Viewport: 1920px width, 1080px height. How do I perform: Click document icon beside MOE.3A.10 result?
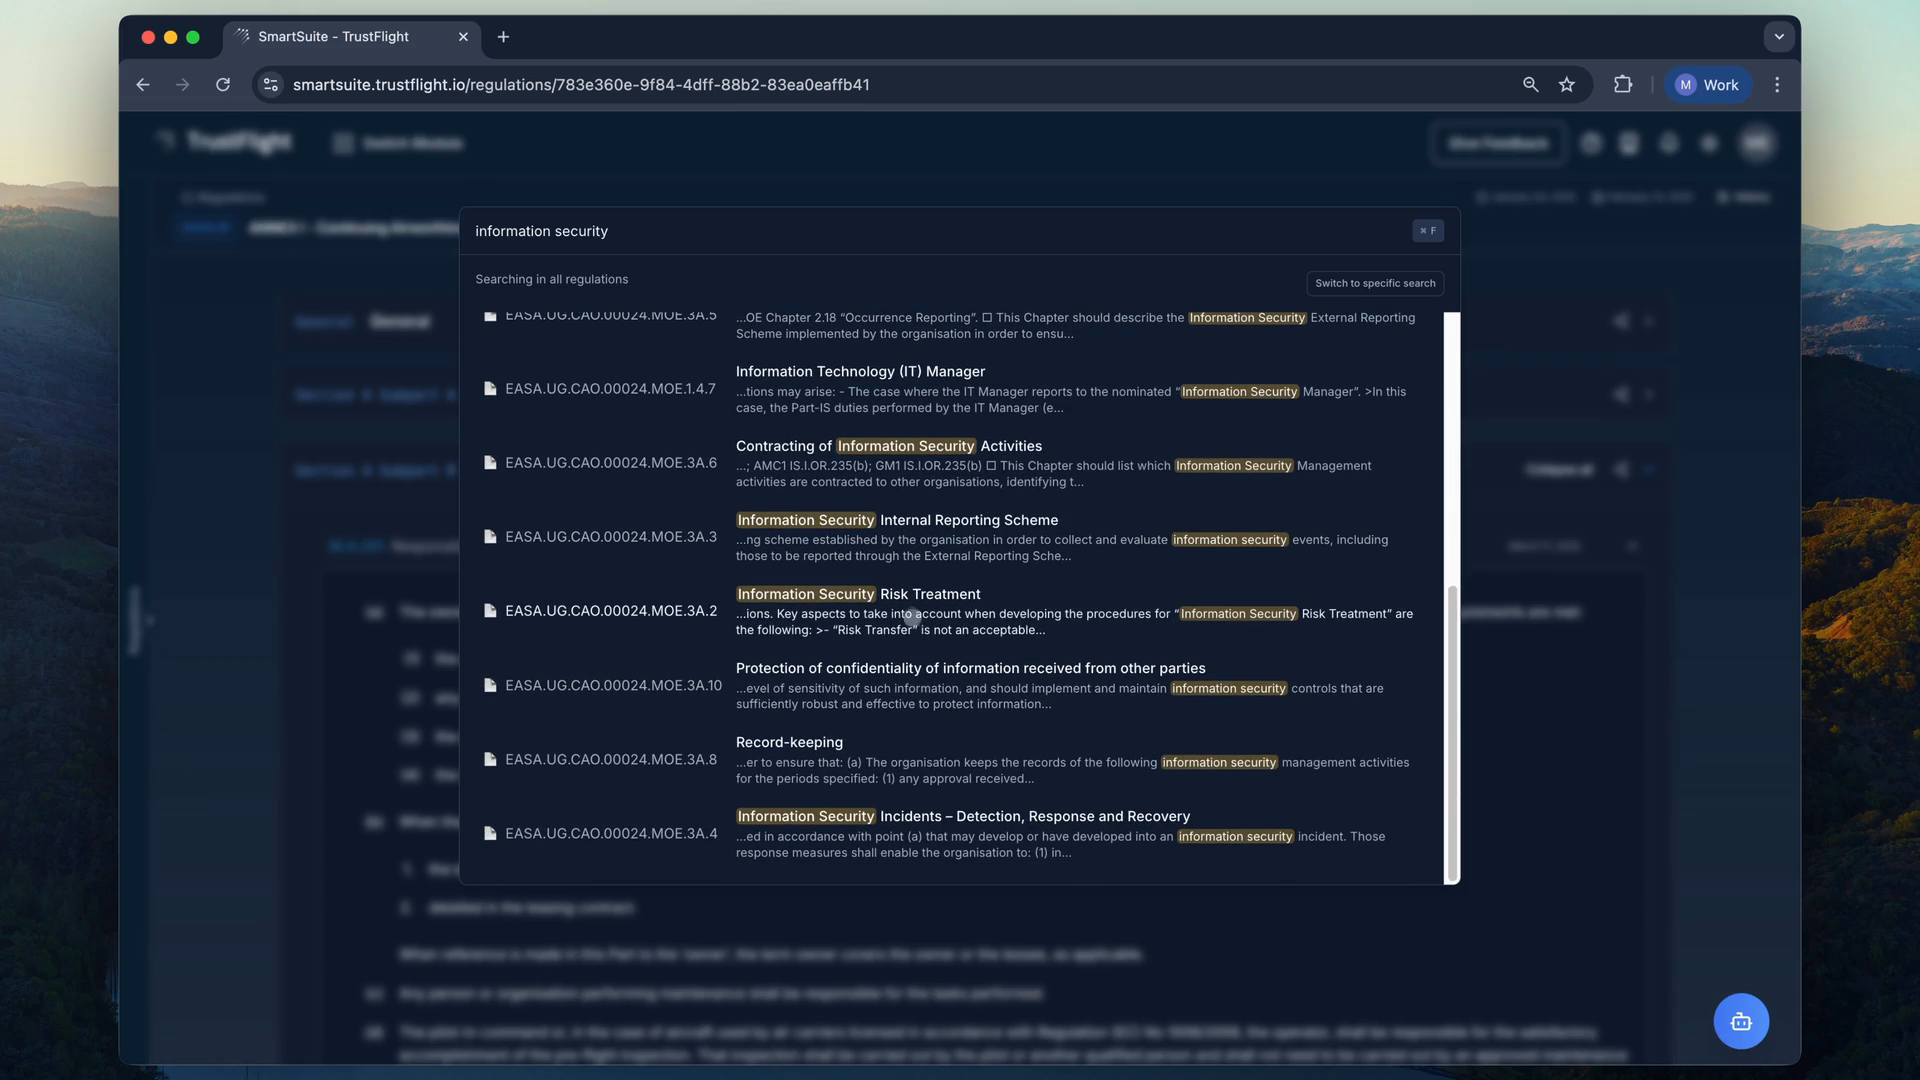(490, 686)
